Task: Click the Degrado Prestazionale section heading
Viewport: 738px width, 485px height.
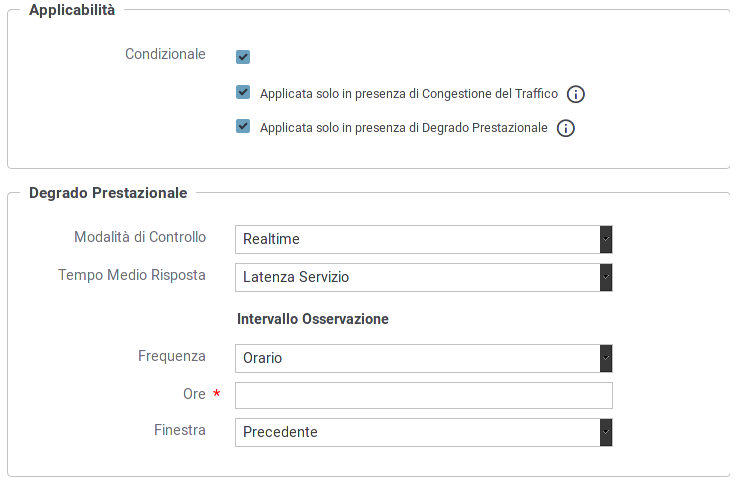Action: (x=108, y=193)
